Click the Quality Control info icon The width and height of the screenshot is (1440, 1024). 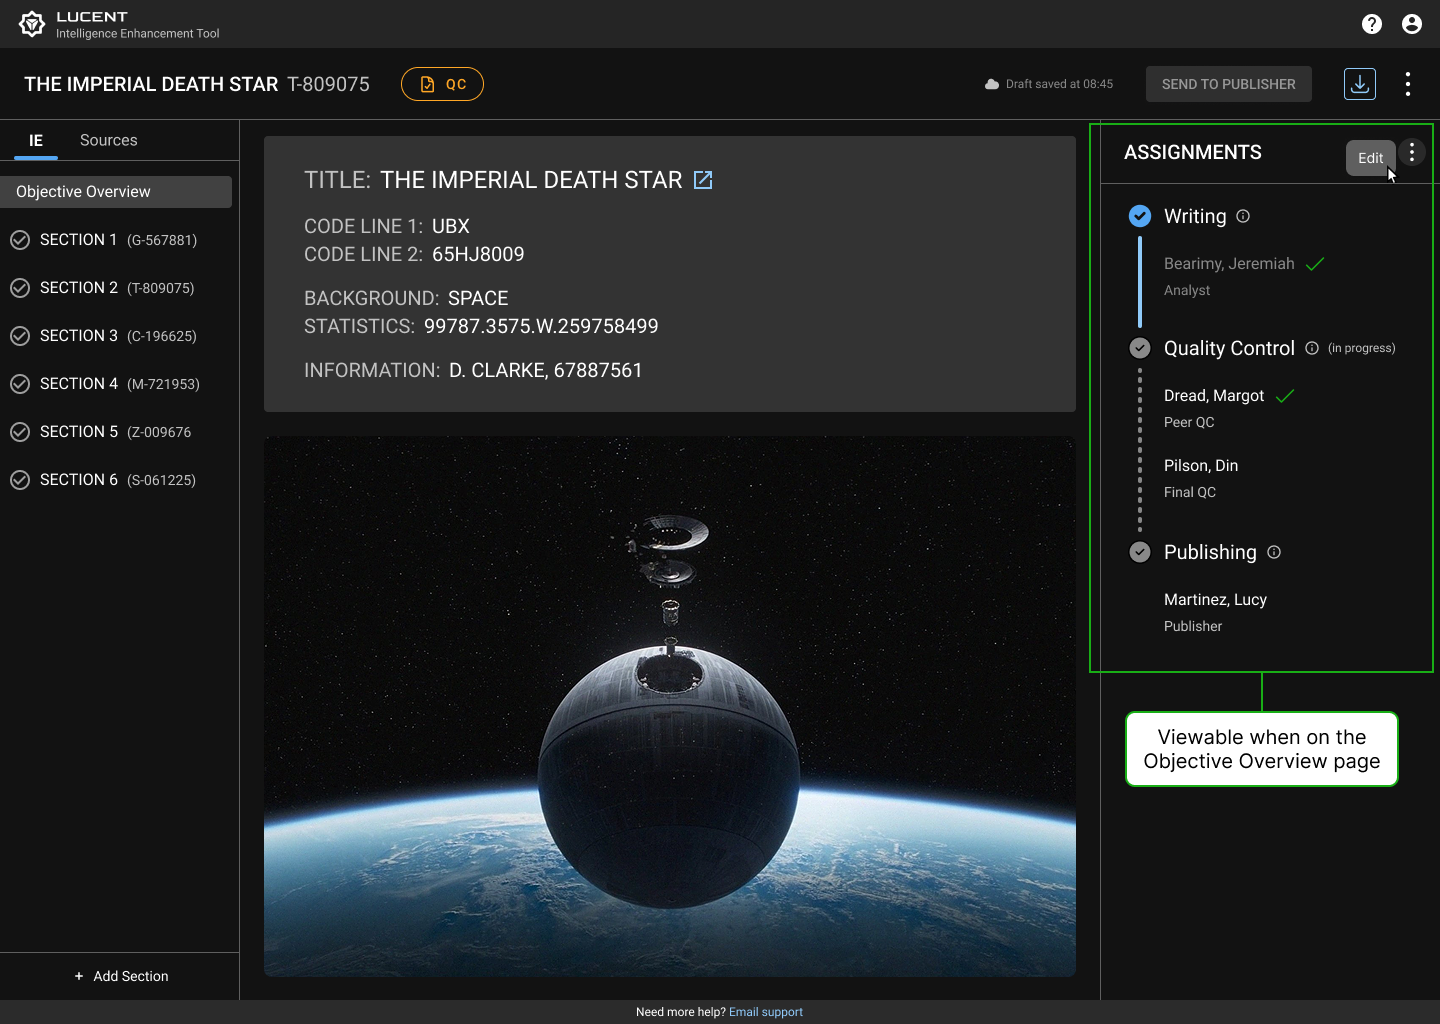click(x=1312, y=348)
